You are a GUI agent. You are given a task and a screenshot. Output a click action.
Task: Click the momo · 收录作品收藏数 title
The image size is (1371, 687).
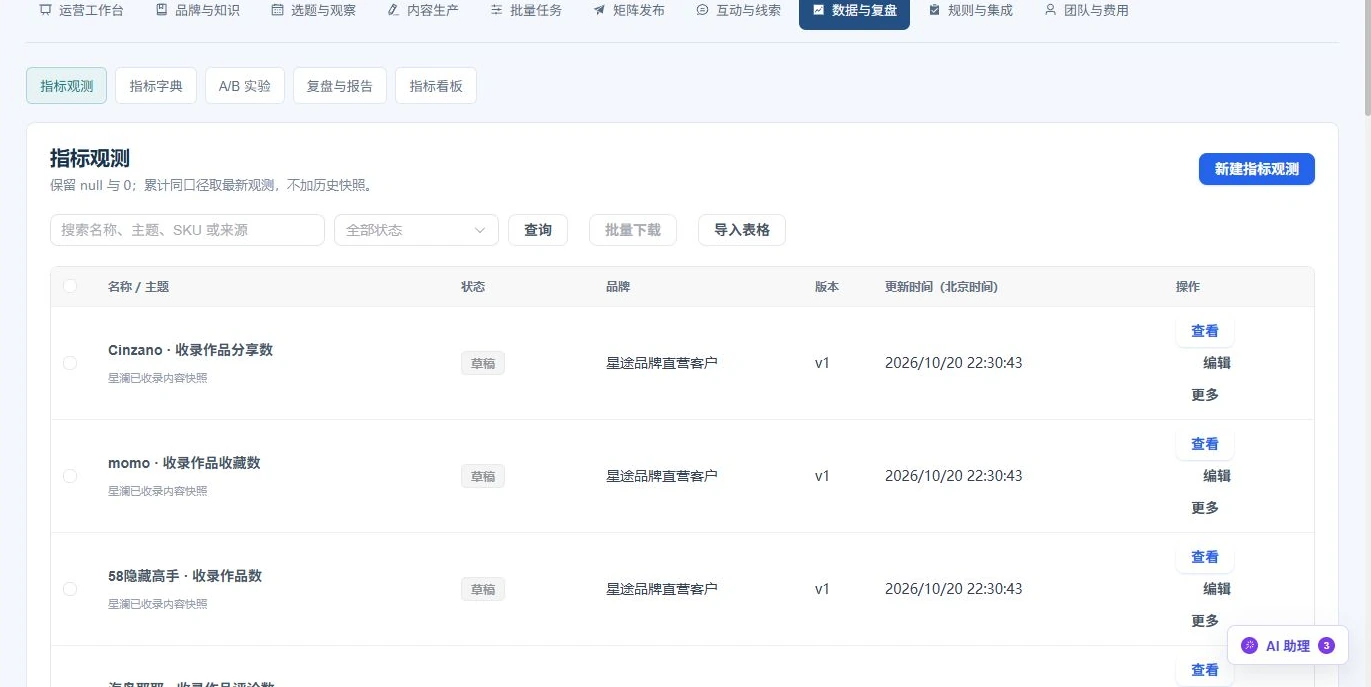pyautogui.click(x=184, y=463)
